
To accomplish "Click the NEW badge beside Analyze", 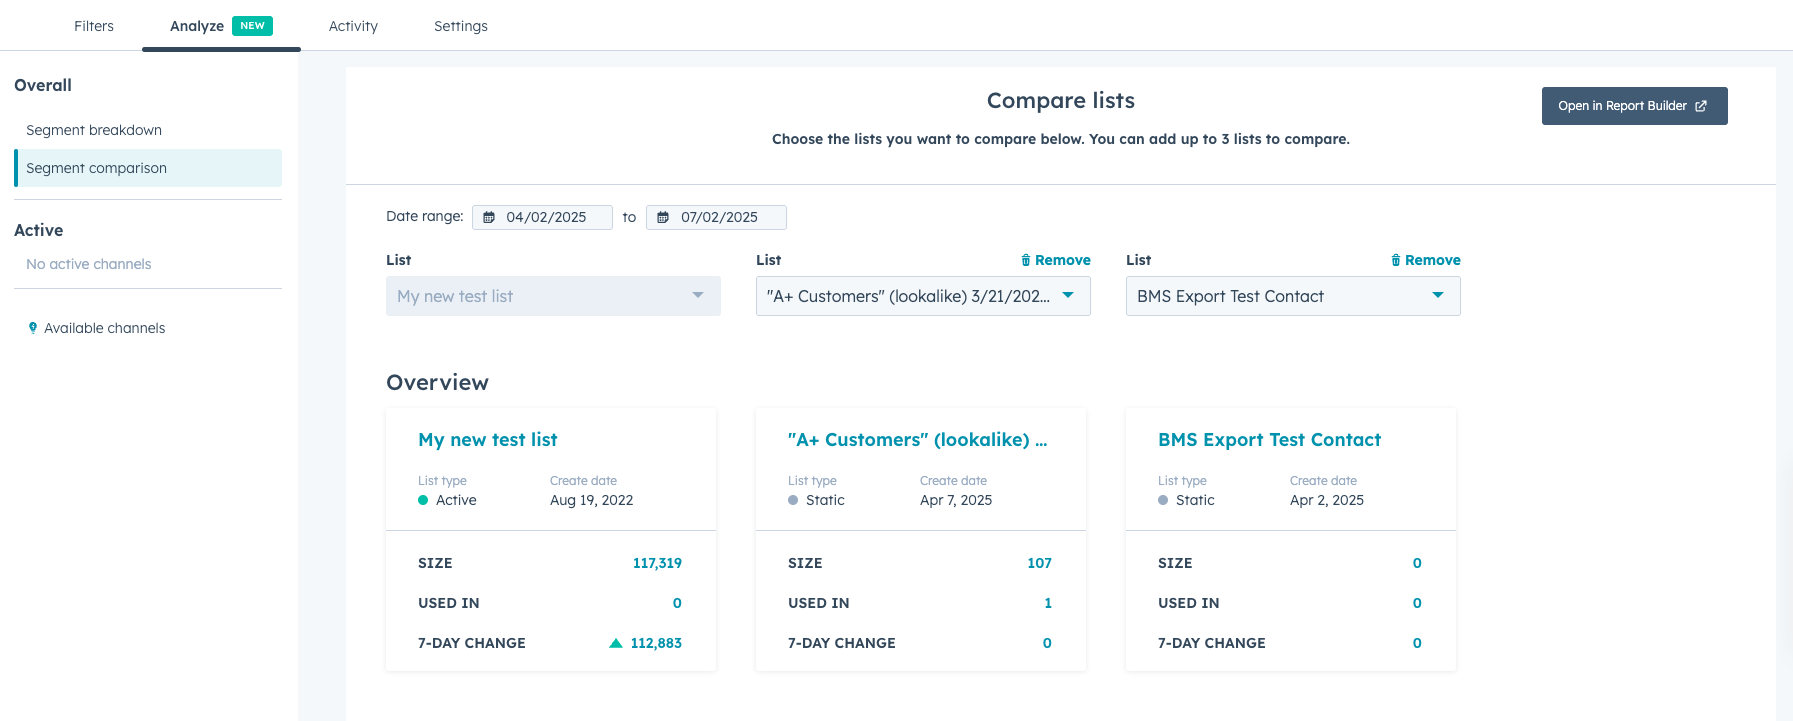I will (x=252, y=26).
